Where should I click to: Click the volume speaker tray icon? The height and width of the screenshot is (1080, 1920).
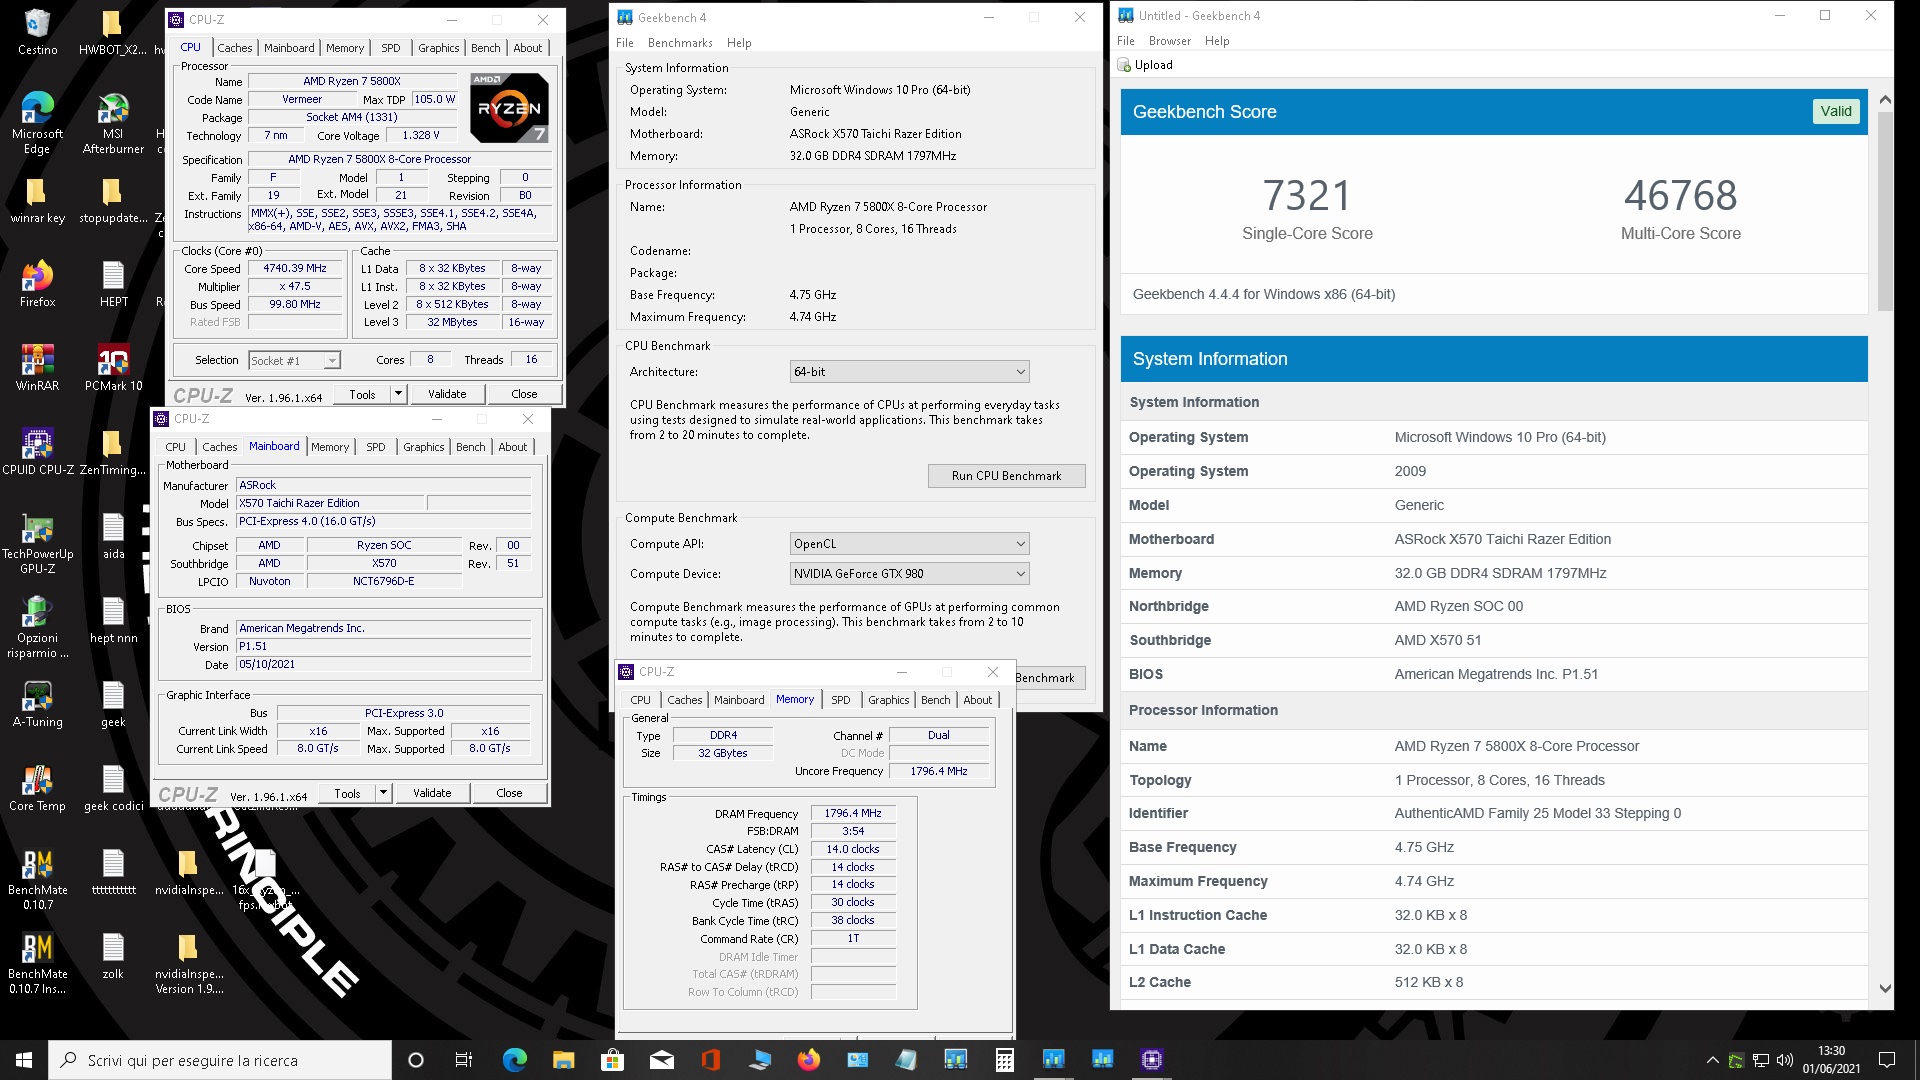coord(1784,1060)
